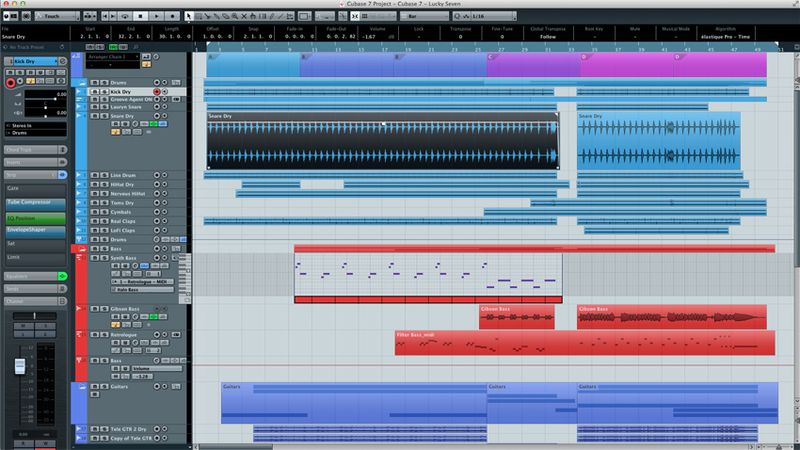This screenshot has width=800, height=450.
Task: Click the EnvelopeShaper strip module
Action: tap(35, 232)
